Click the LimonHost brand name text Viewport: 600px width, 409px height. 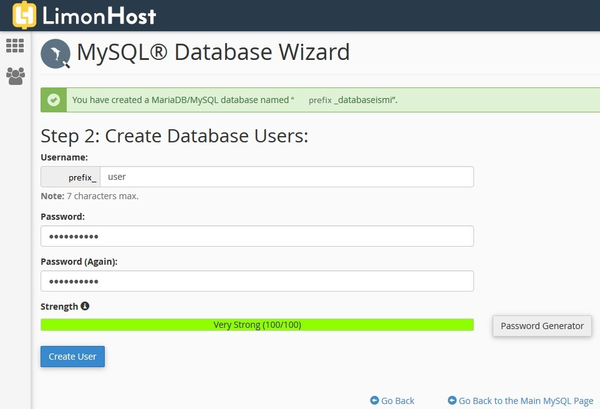(x=99, y=16)
